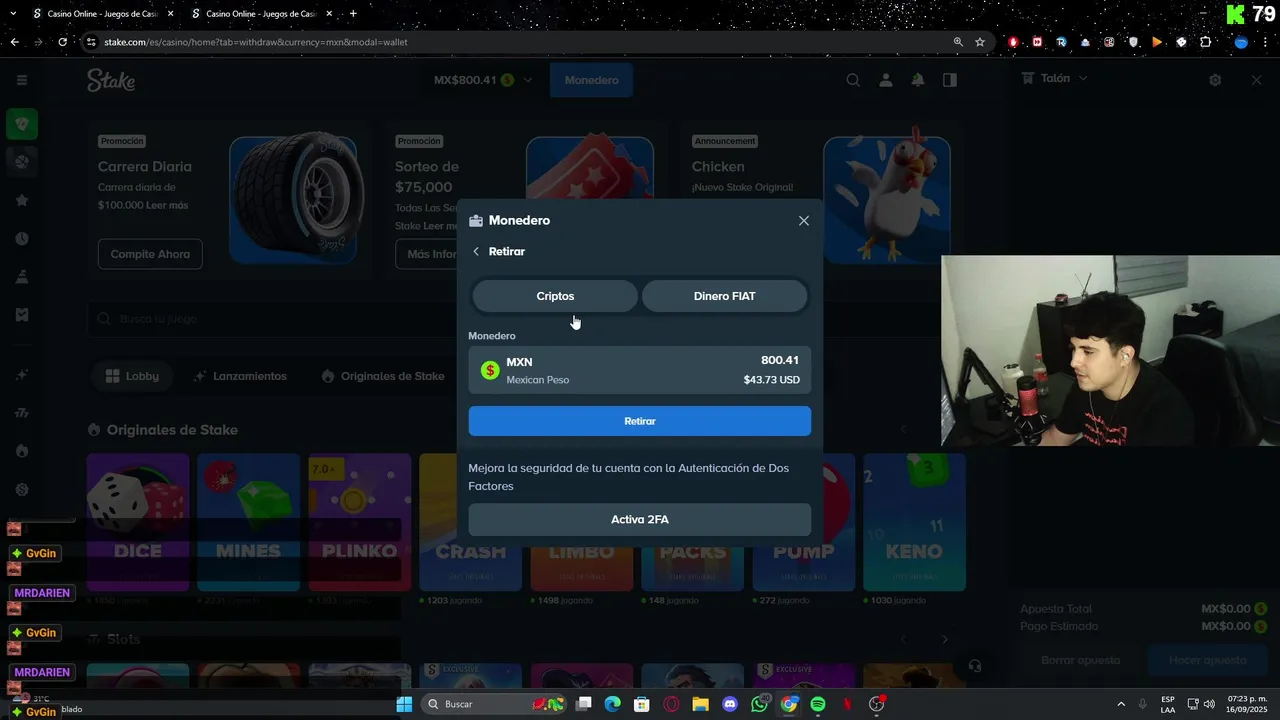Image resolution: width=1280 pixels, height=720 pixels.
Task: Click the MXN dollar coin icon
Action: [490, 370]
